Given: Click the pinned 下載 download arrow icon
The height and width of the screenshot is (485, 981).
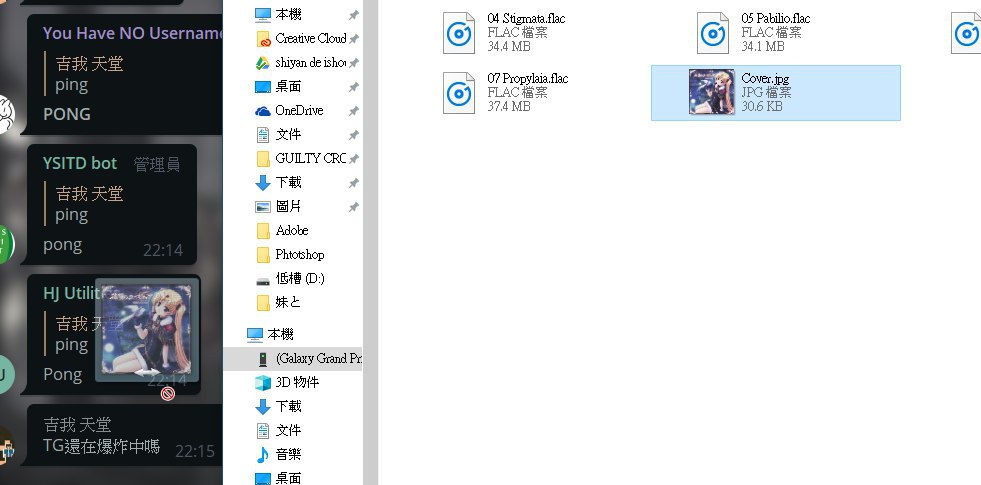Looking at the screenshot, I should [263, 183].
